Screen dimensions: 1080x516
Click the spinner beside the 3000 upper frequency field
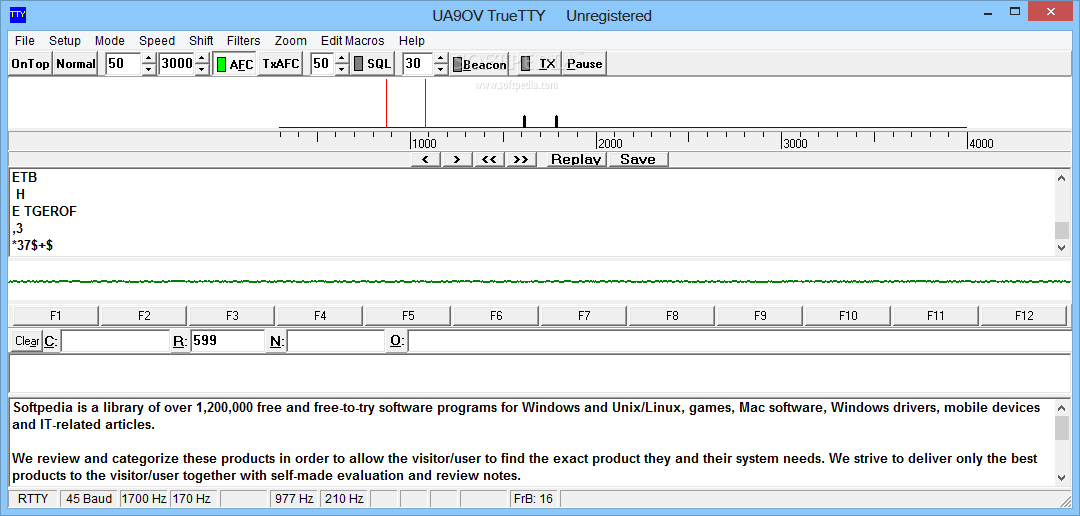click(x=202, y=64)
